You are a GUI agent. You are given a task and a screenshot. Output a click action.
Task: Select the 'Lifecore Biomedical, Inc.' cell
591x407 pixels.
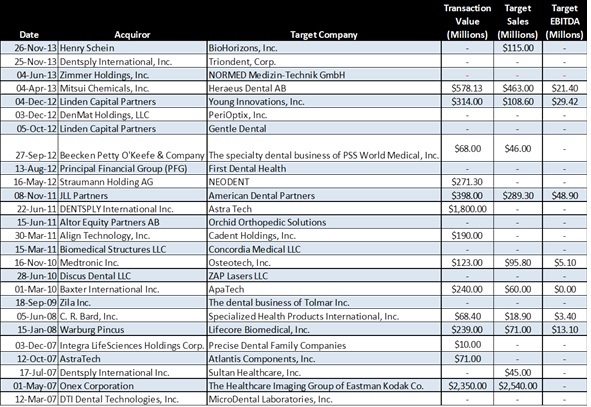coord(324,330)
